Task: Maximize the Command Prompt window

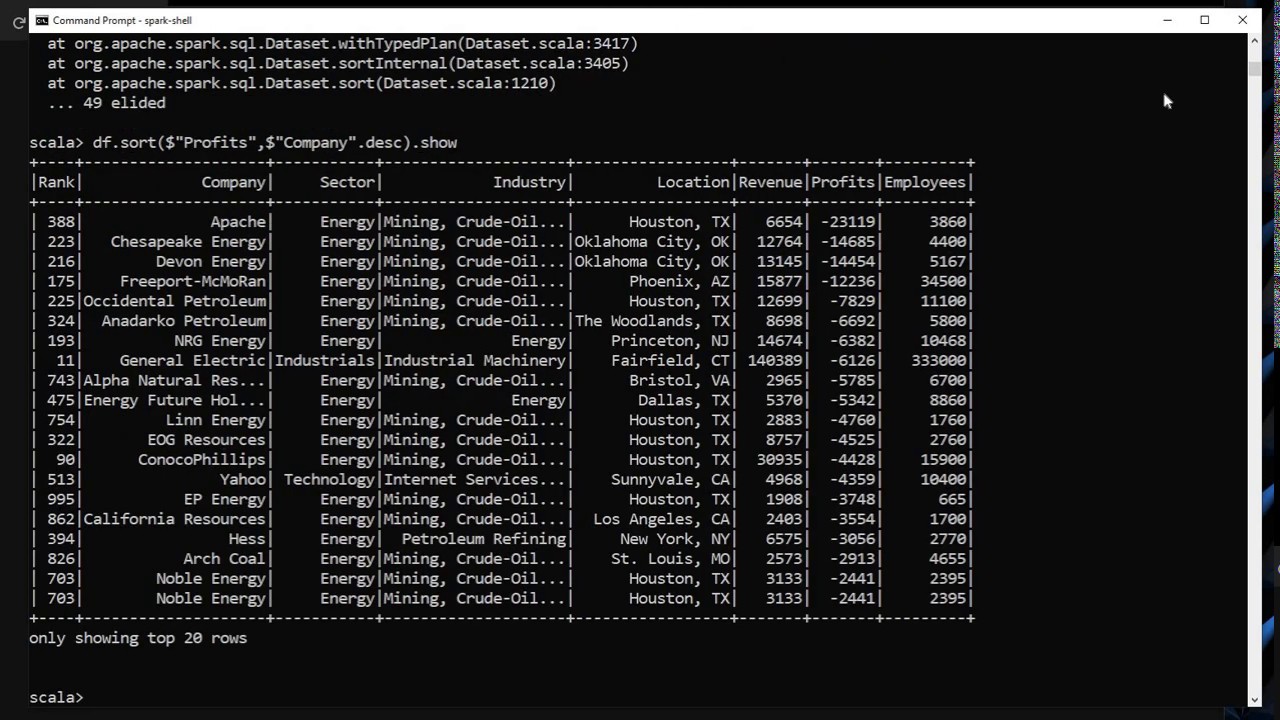Action: coord(1205,20)
